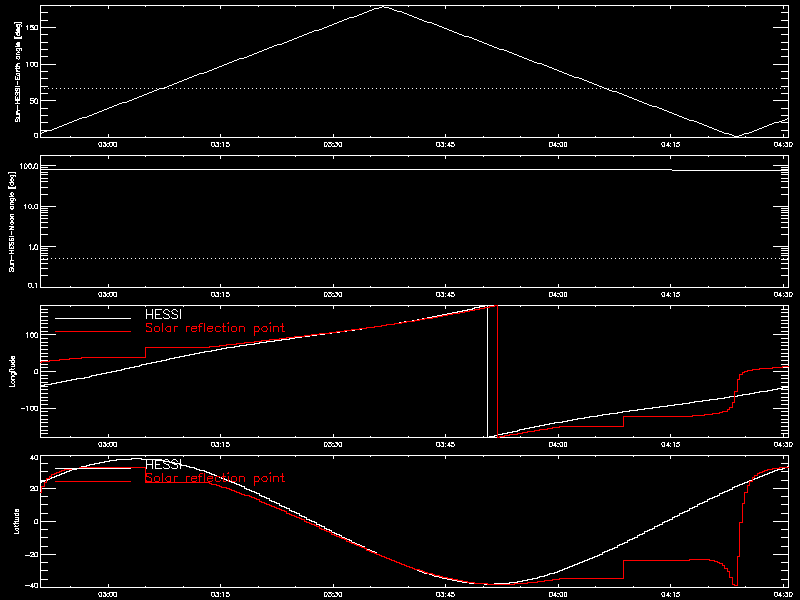Click 04:15 time label under Latitude plot
This screenshot has height=600, width=800.
tap(670, 594)
